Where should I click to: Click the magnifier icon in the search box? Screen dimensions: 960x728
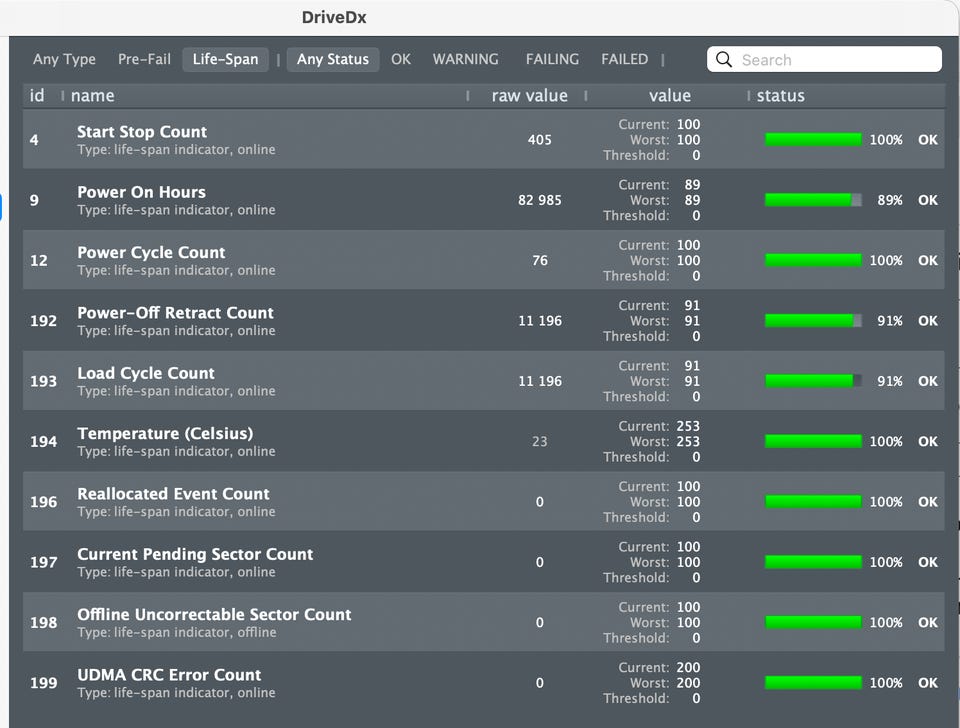724,59
